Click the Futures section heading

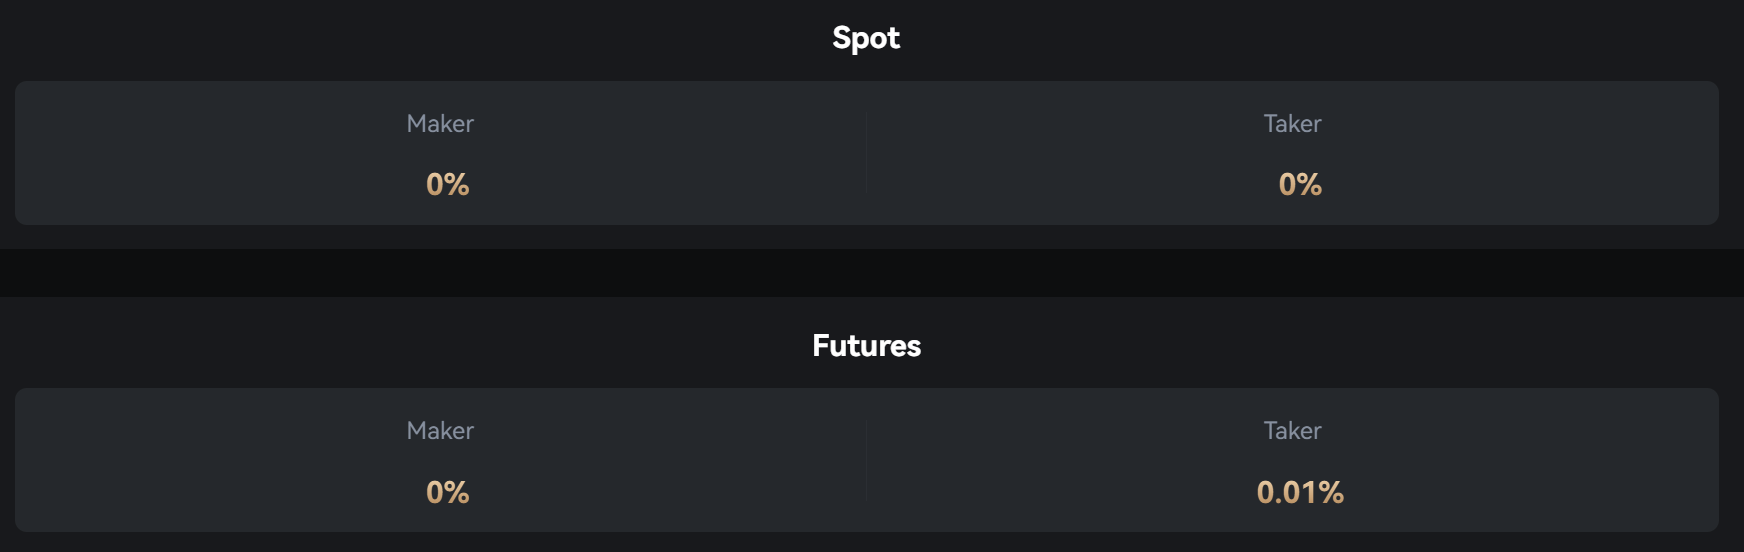(866, 346)
